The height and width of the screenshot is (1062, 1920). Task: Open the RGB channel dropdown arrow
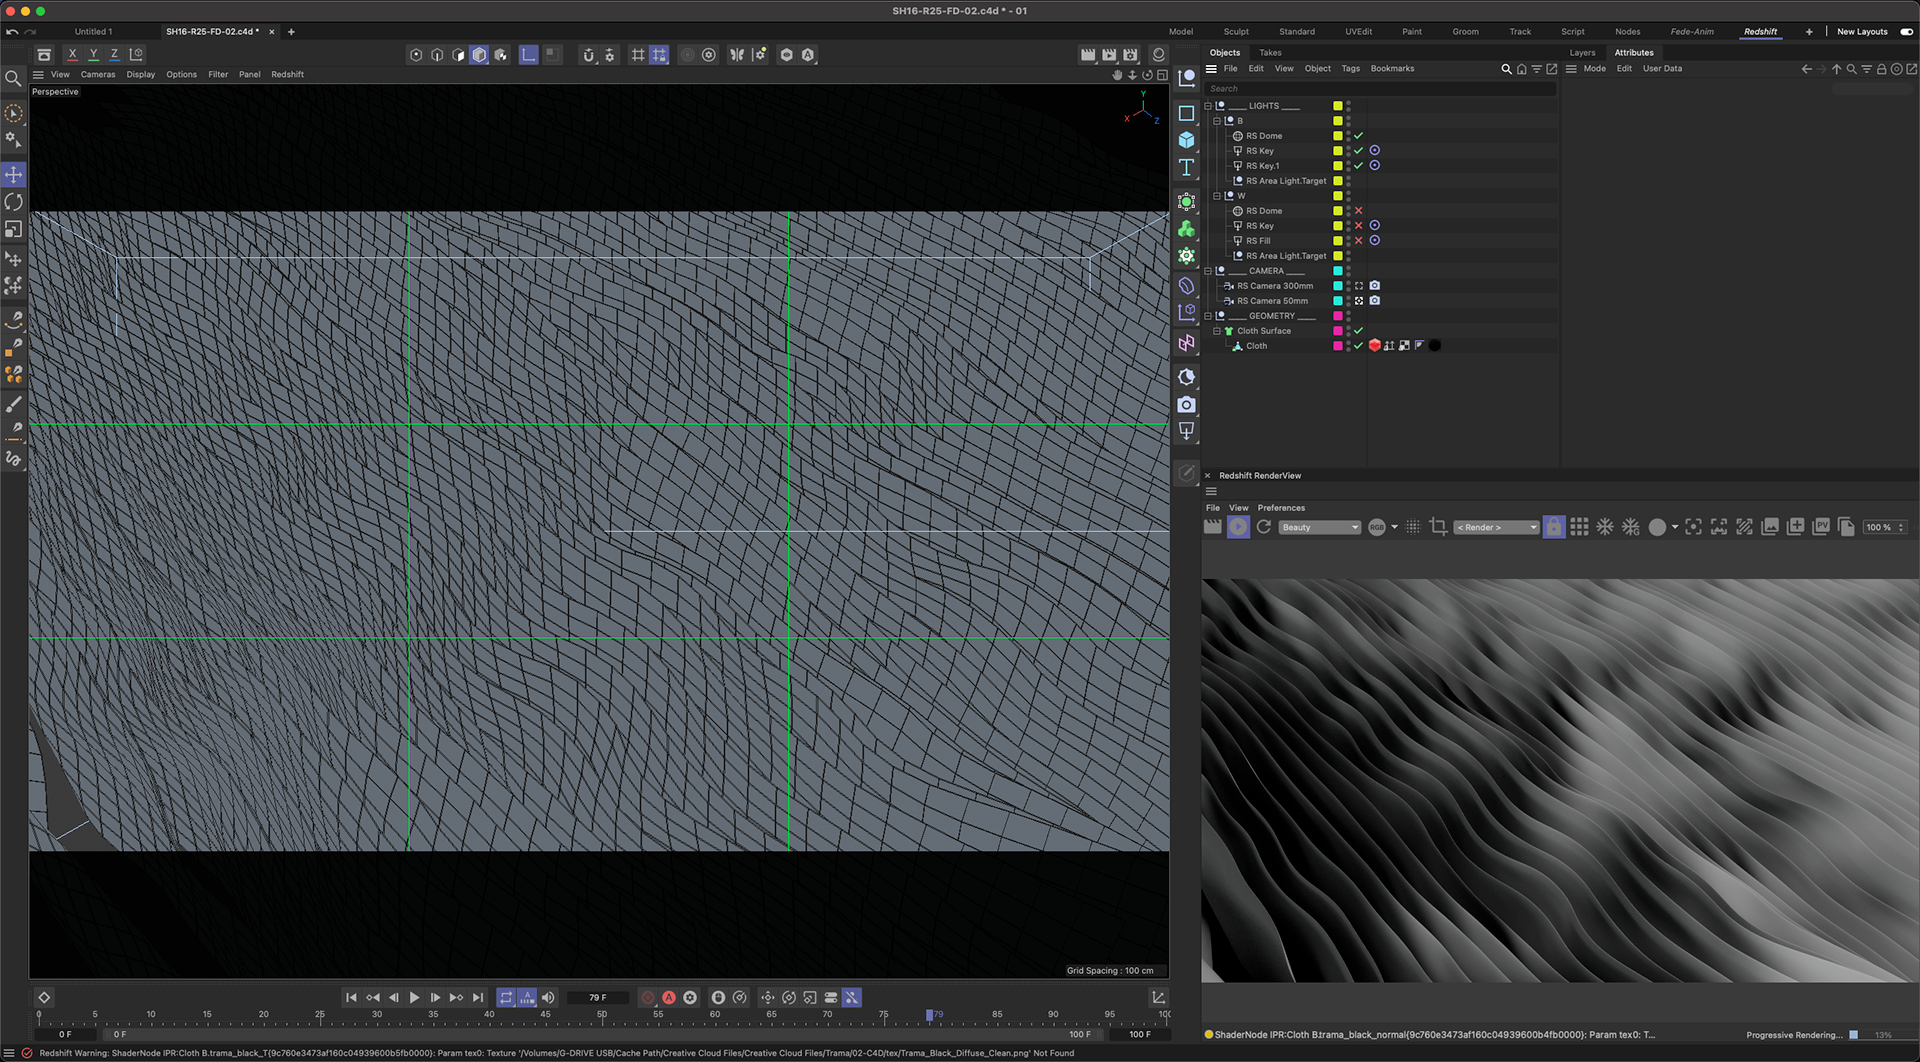(x=1395, y=527)
